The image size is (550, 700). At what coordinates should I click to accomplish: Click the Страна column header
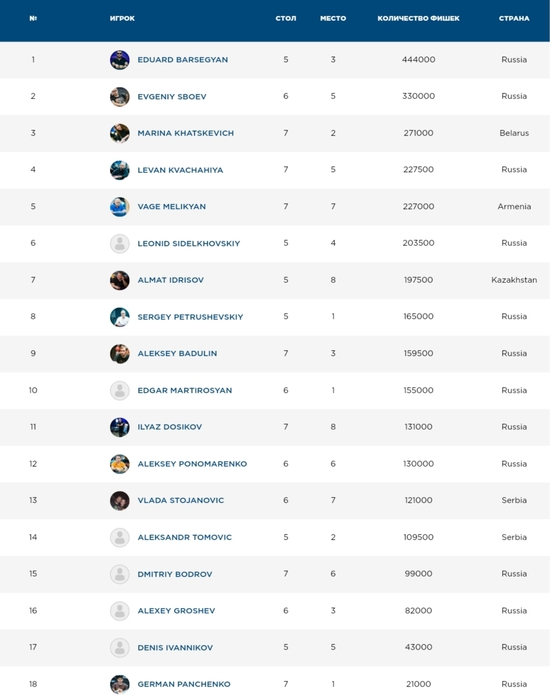click(x=514, y=18)
